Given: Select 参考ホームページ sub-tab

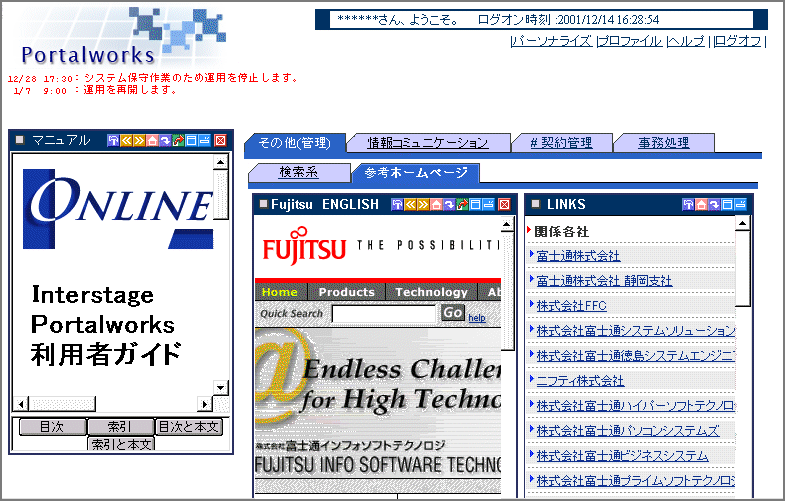Looking at the screenshot, I should (416, 173).
